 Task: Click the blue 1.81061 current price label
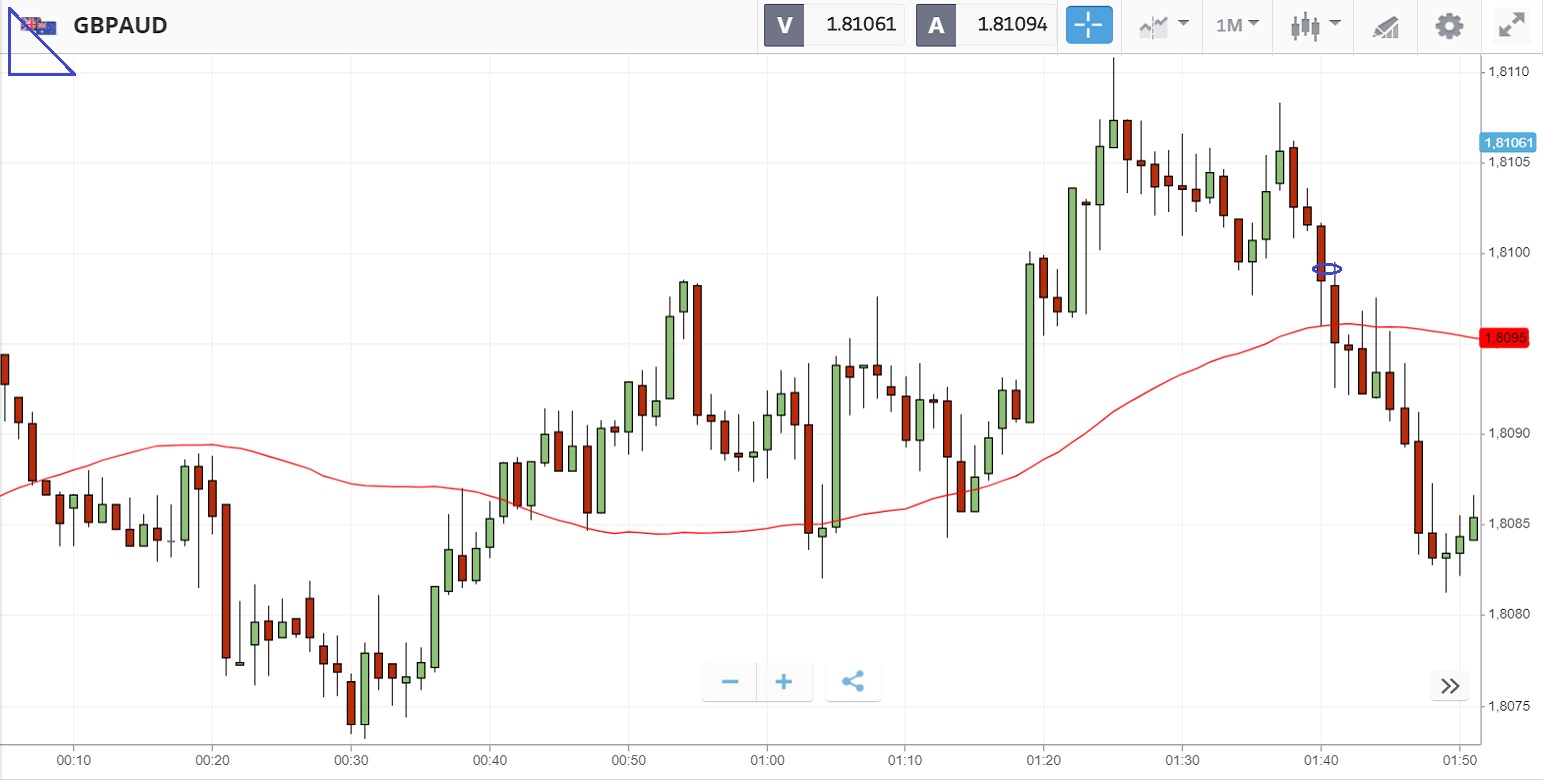pos(1506,143)
